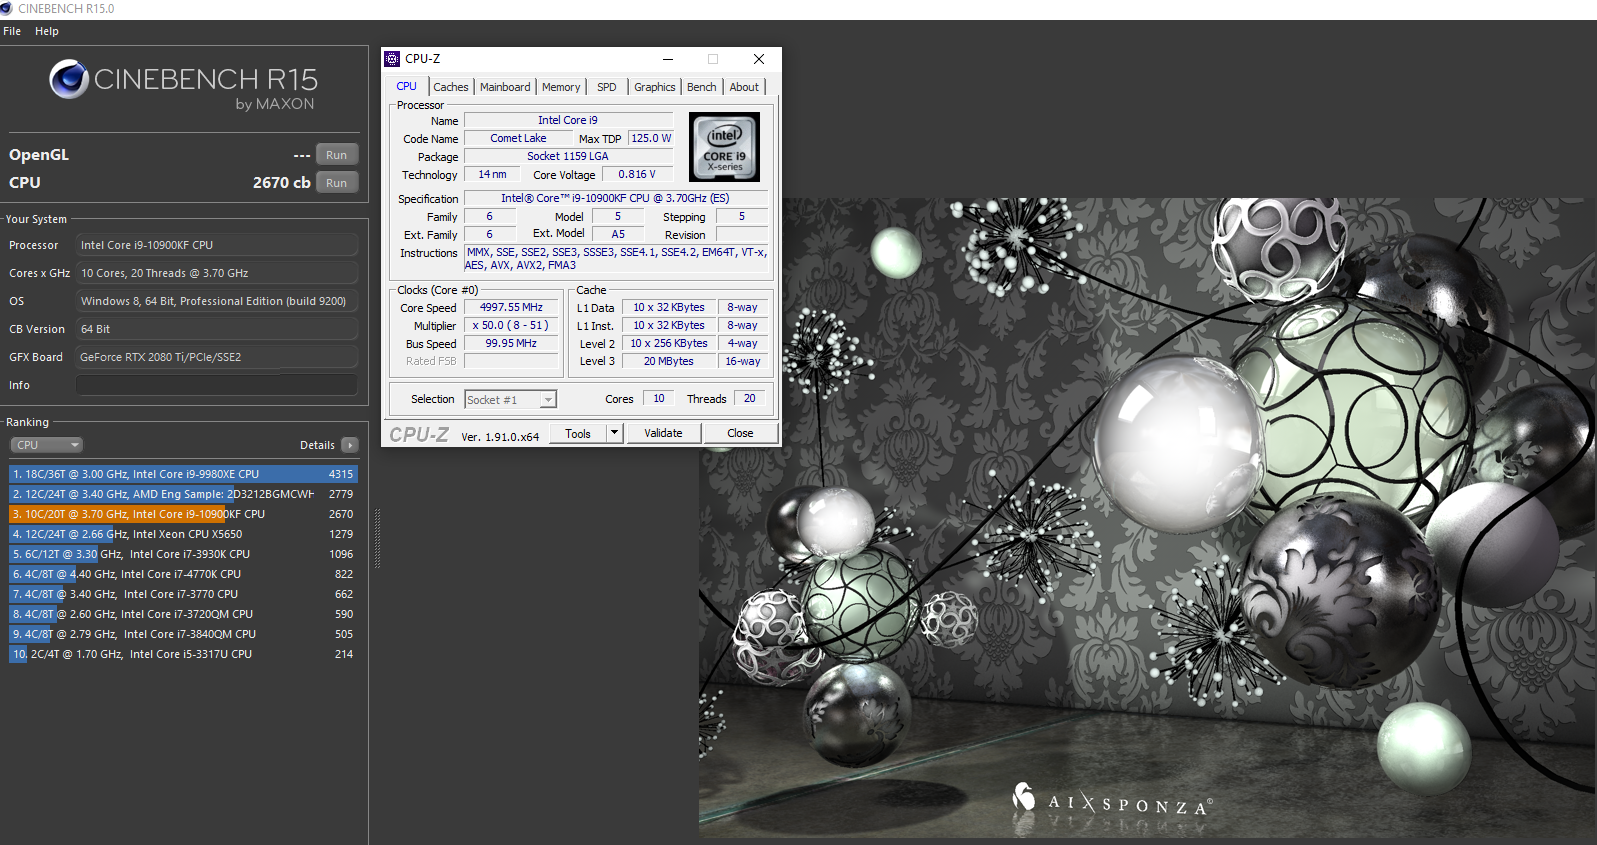Click the Info input field
Screen dimensions: 1597x845
click(x=217, y=385)
